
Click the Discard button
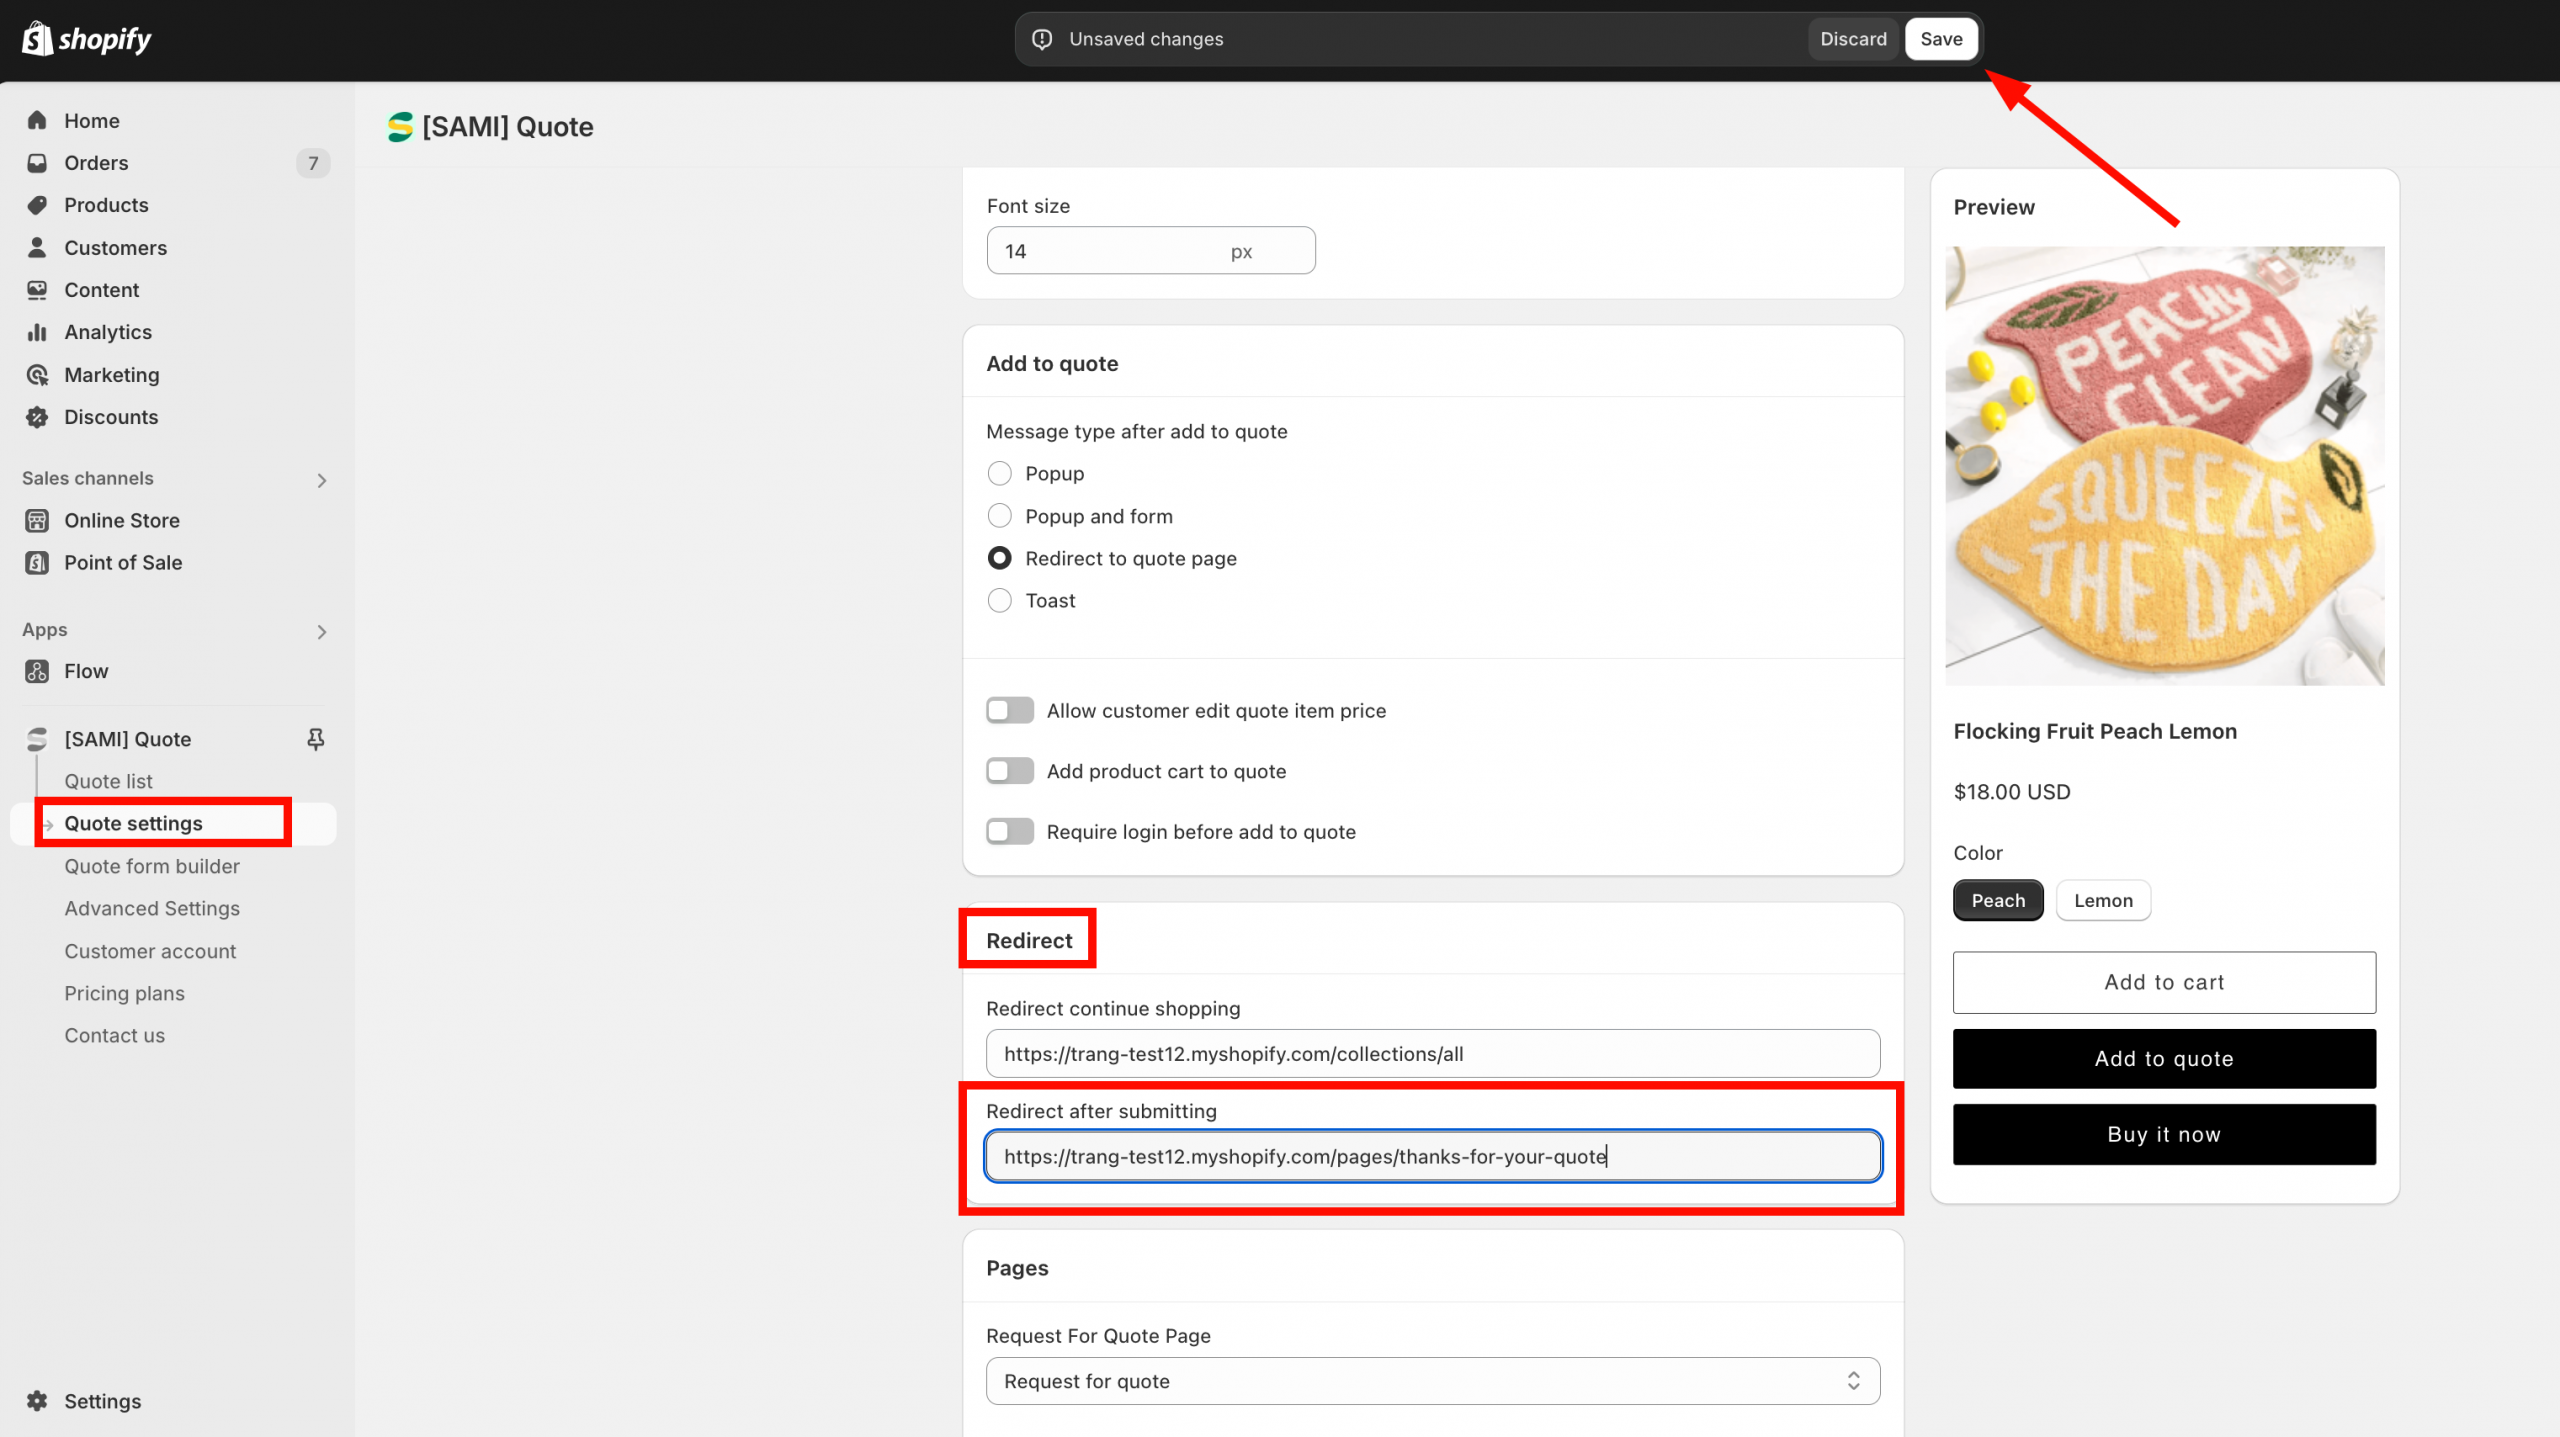tap(1853, 39)
